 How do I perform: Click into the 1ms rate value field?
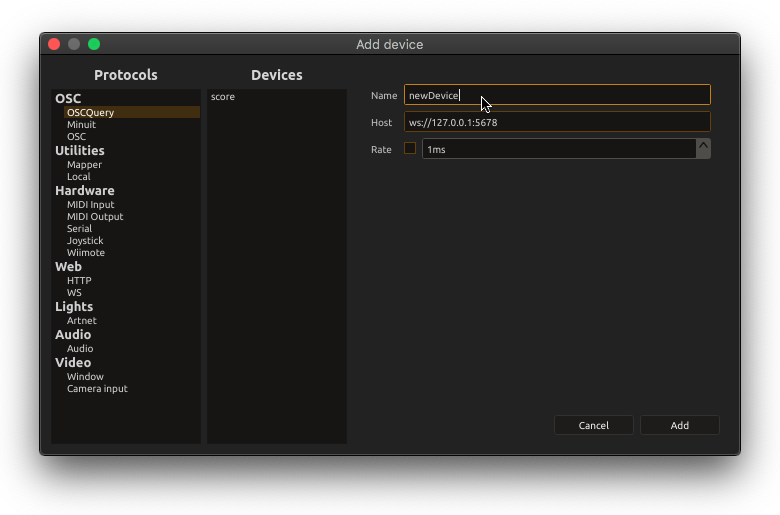tap(559, 149)
